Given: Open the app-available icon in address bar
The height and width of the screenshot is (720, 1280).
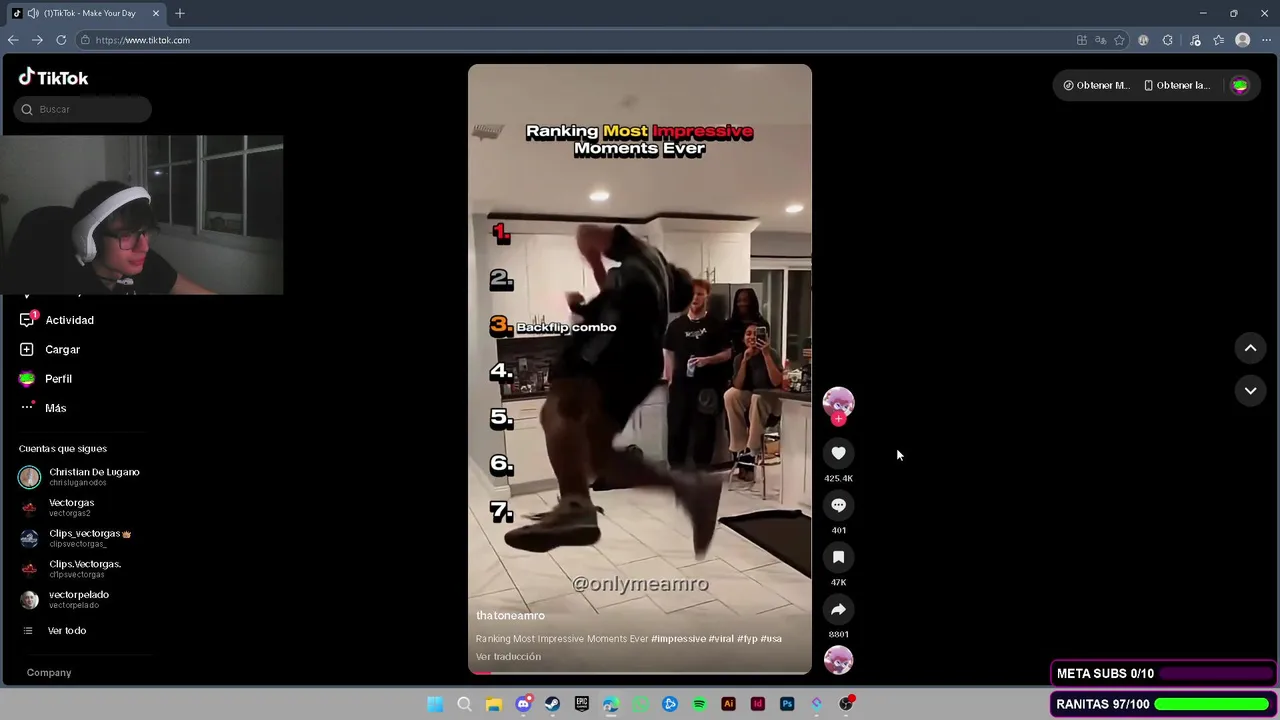Looking at the screenshot, I should [x=1081, y=40].
